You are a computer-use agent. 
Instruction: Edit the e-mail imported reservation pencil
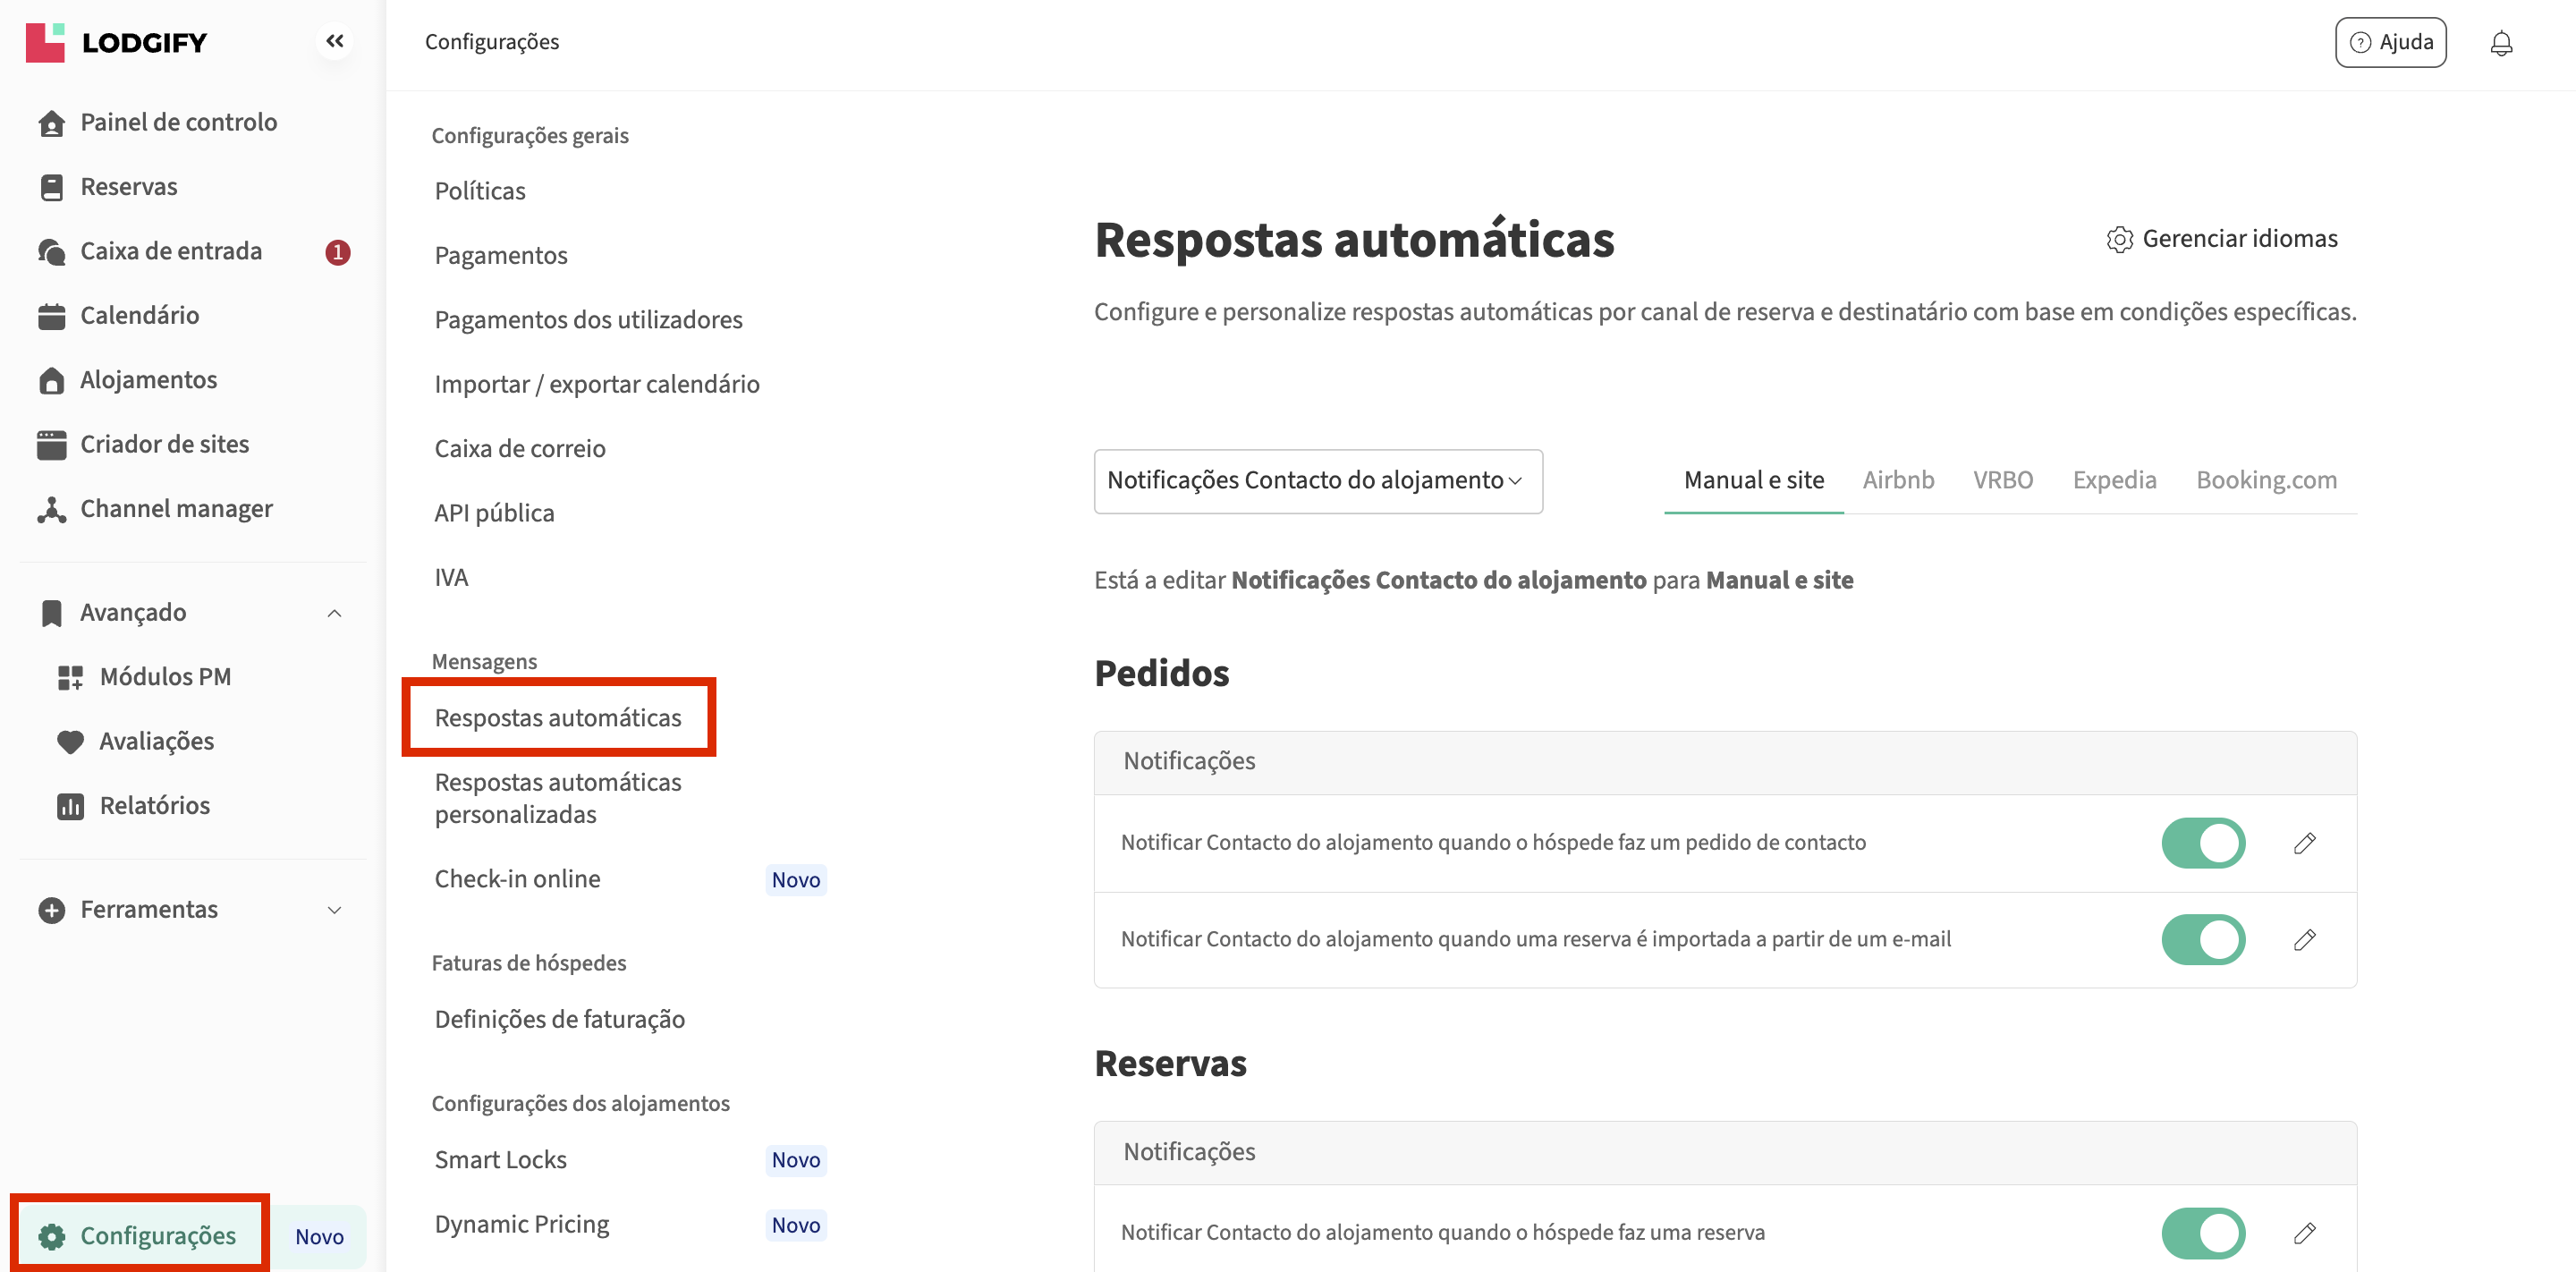tap(2304, 939)
